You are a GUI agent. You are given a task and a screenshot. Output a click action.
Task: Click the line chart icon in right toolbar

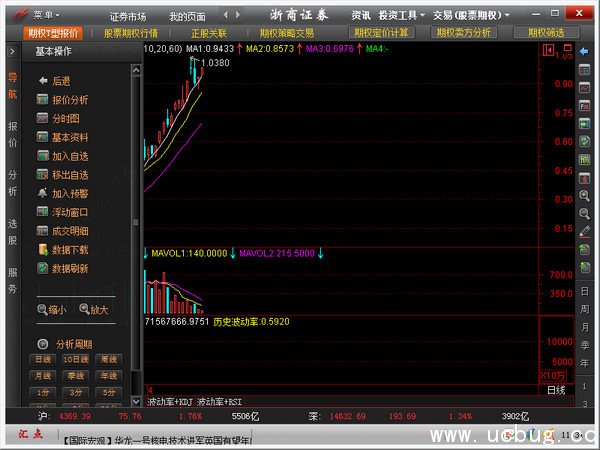pyautogui.click(x=584, y=88)
